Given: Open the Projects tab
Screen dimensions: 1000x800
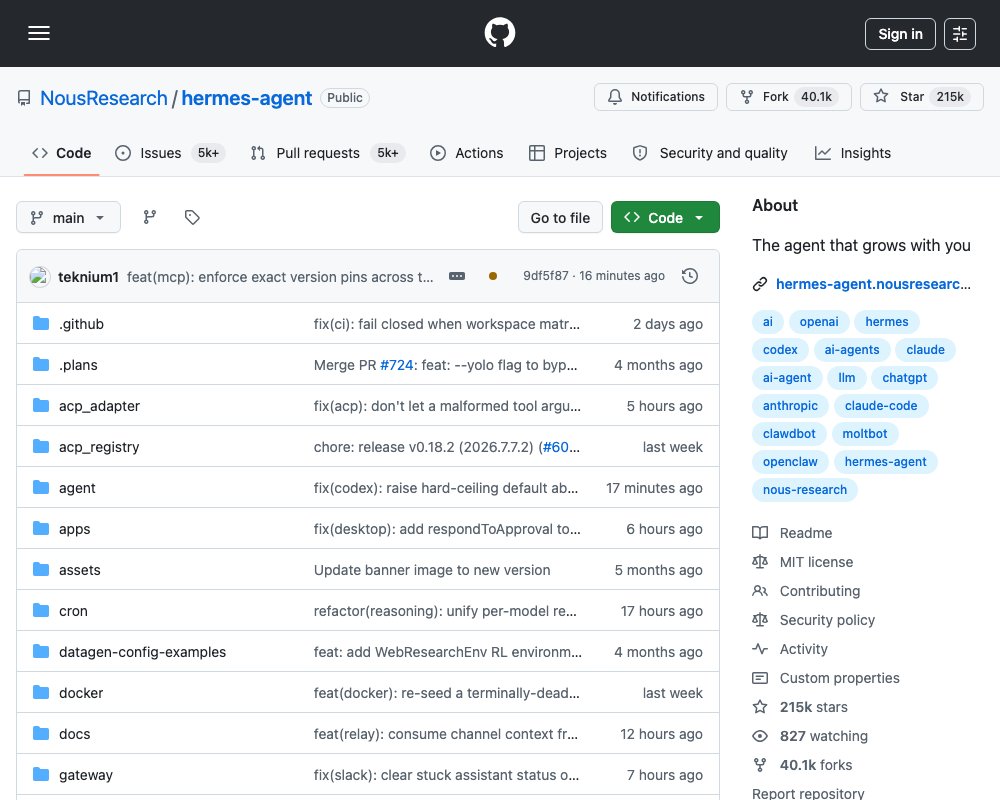Looking at the screenshot, I should pos(568,153).
